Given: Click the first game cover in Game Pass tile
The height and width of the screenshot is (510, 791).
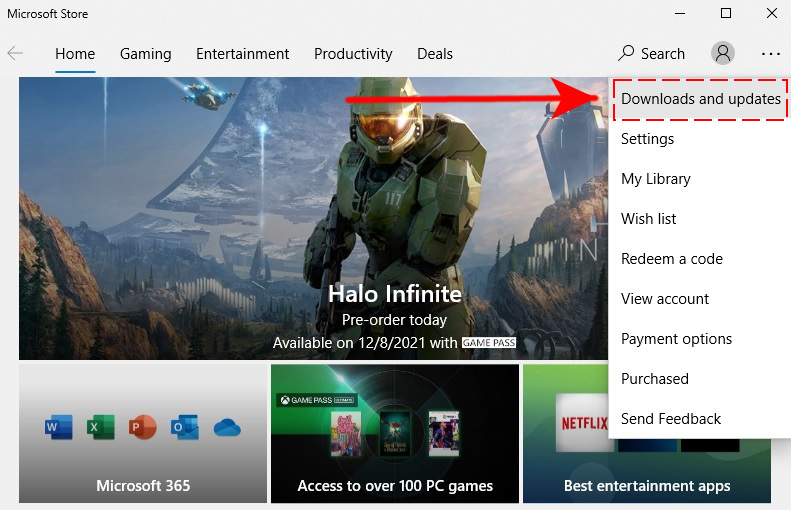Looking at the screenshot, I should coord(346,433).
